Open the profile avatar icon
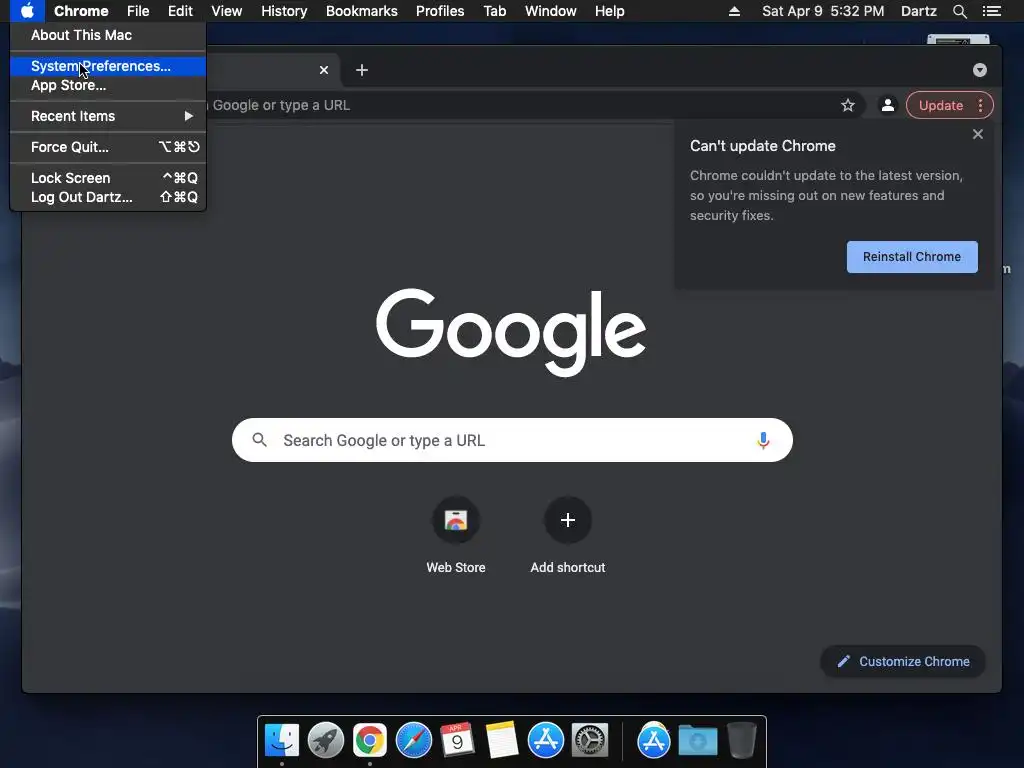This screenshot has height=768, width=1024. (888, 105)
